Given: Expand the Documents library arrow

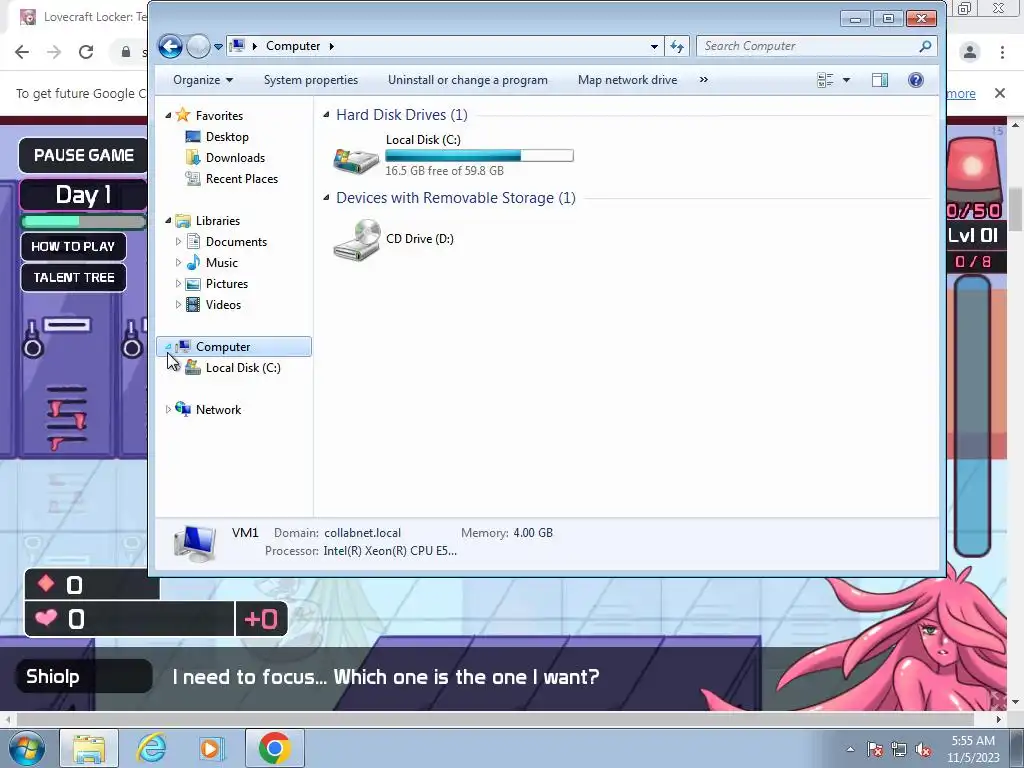Looking at the screenshot, I should [178, 242].
